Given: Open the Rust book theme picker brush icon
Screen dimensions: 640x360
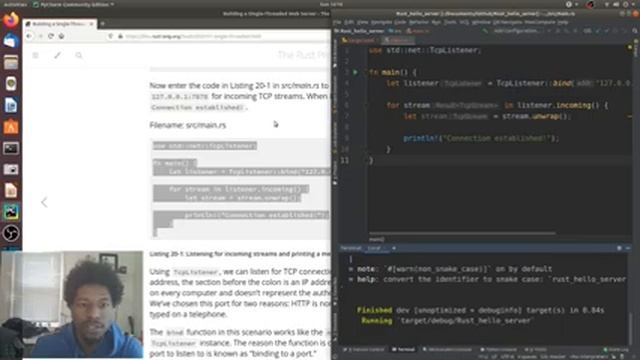Looking at the screenshot, I should [x=57, y=55].
